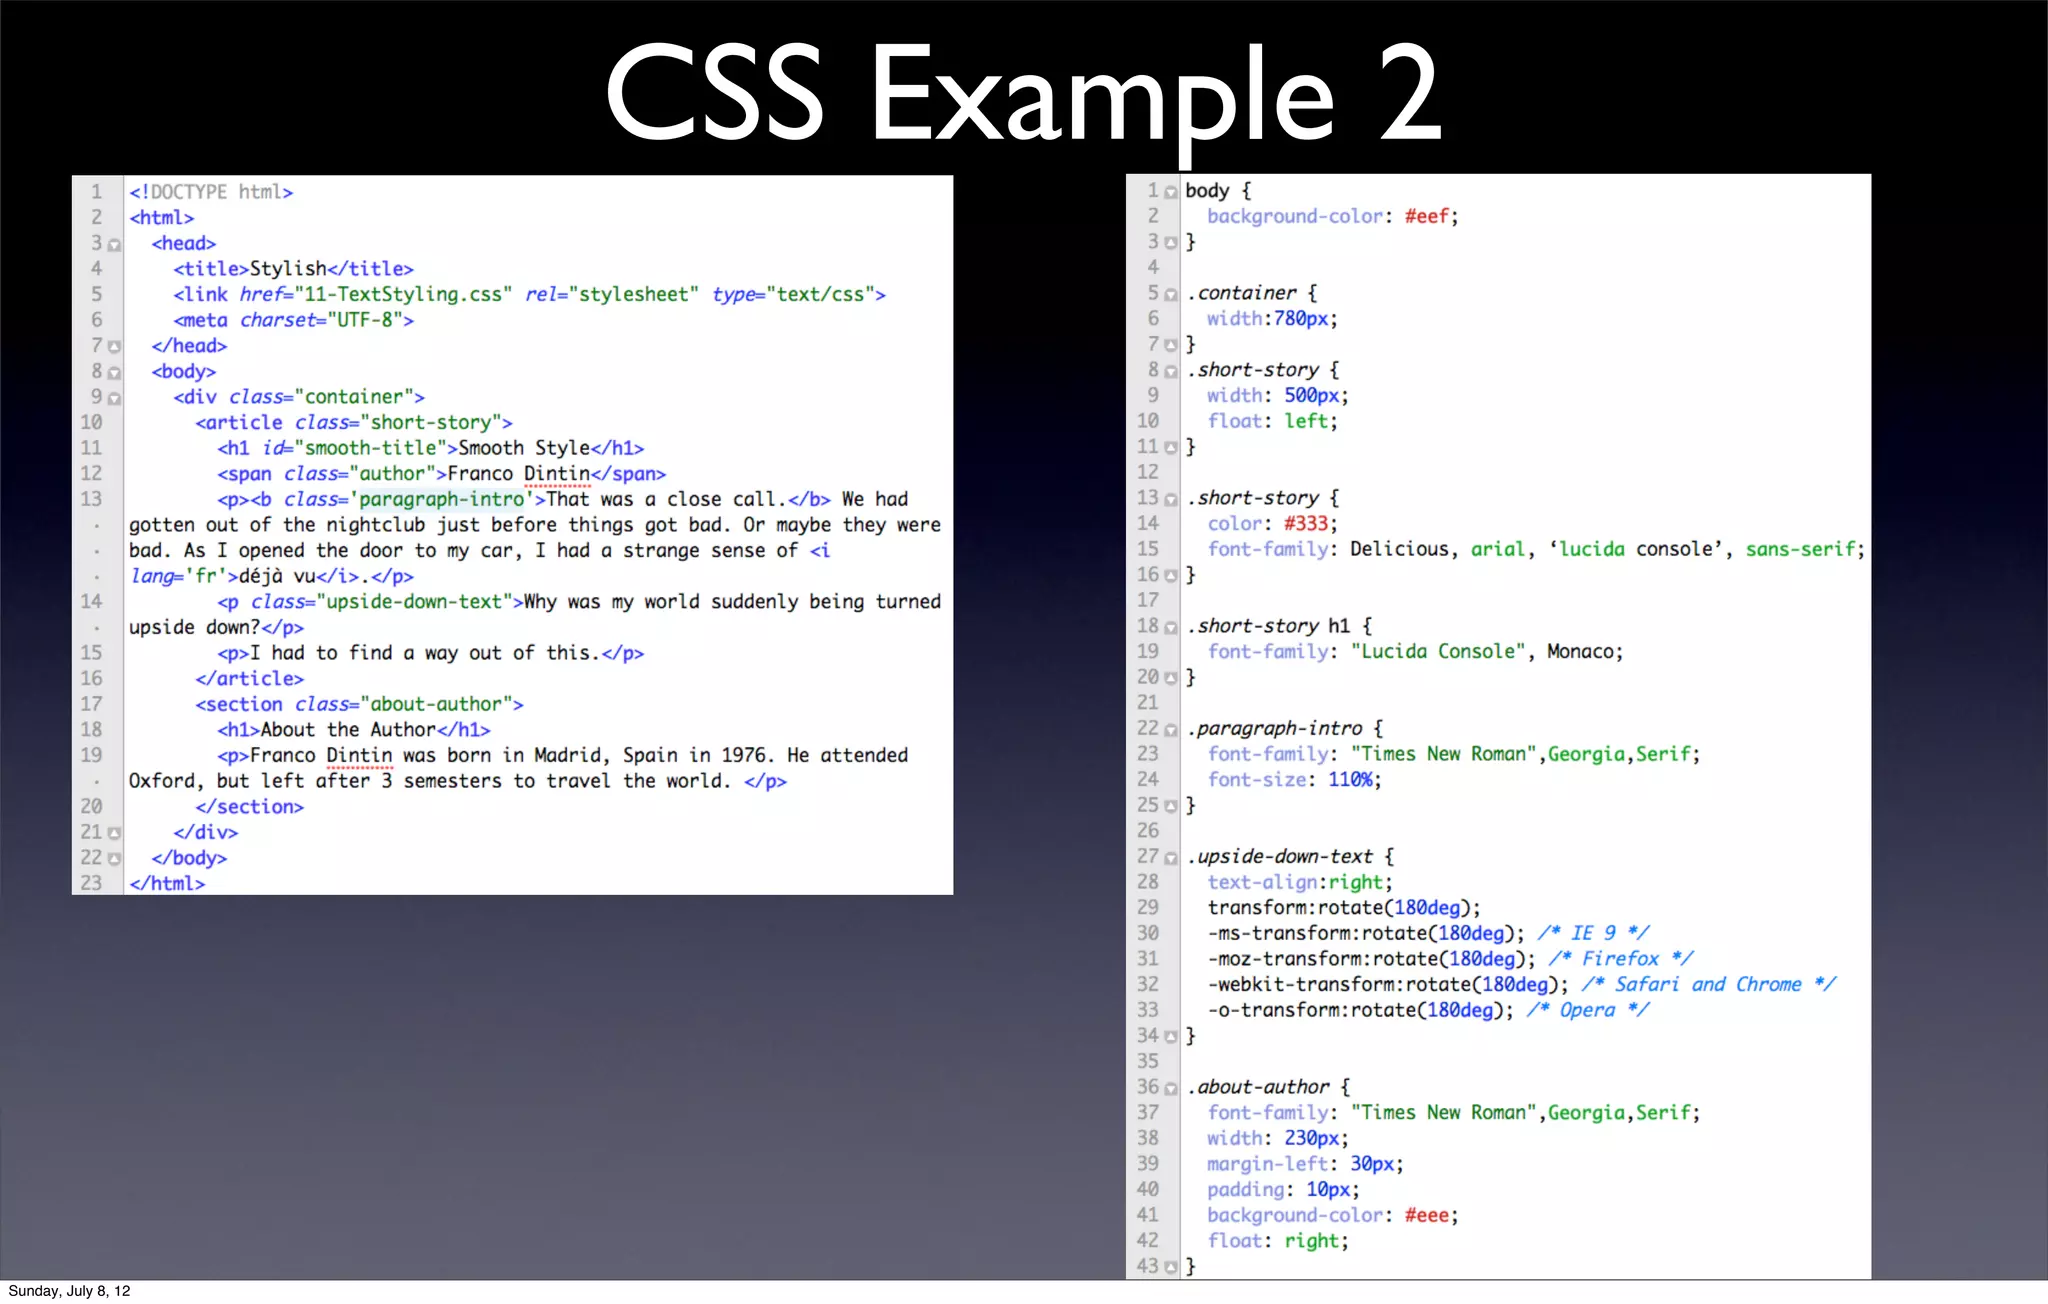Collapse the fold marker beside <head> on HTML line 3
Image resolution: width=2048 pixels, height=1304 pixels.
(x=115, y=245)
